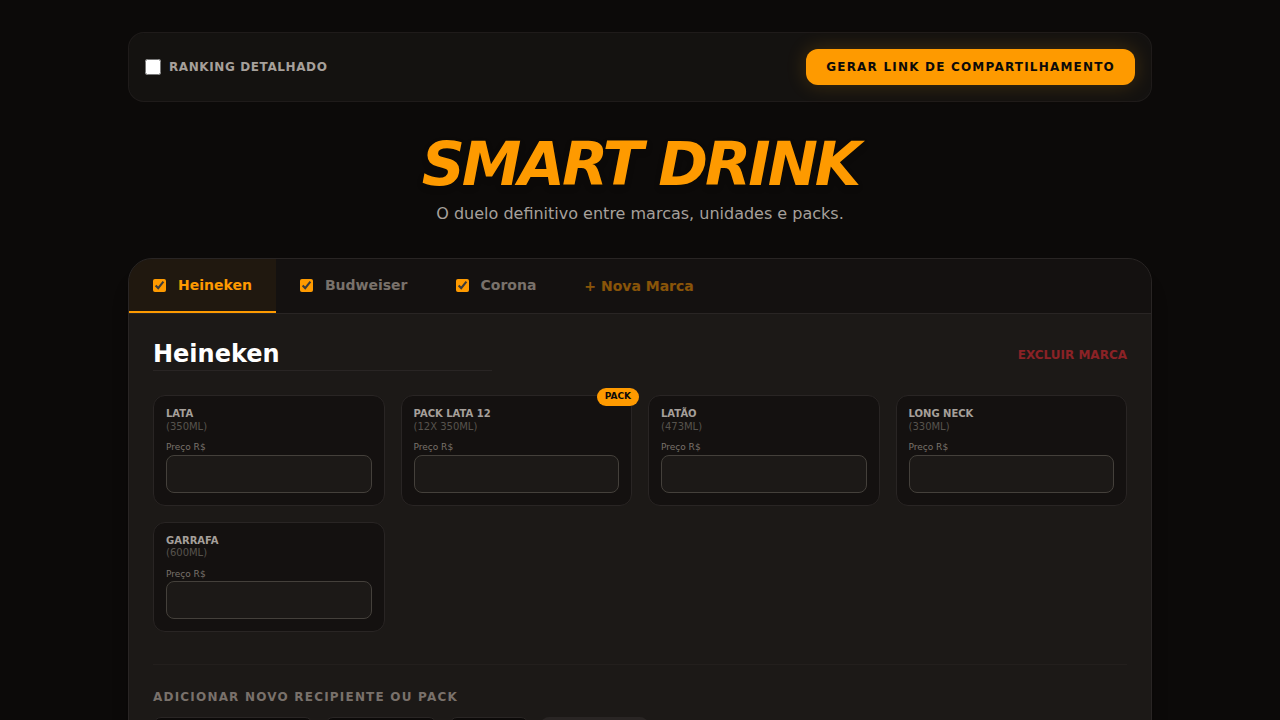
Task: Focus the Pack Lata 12 price input
Action: 516,473
